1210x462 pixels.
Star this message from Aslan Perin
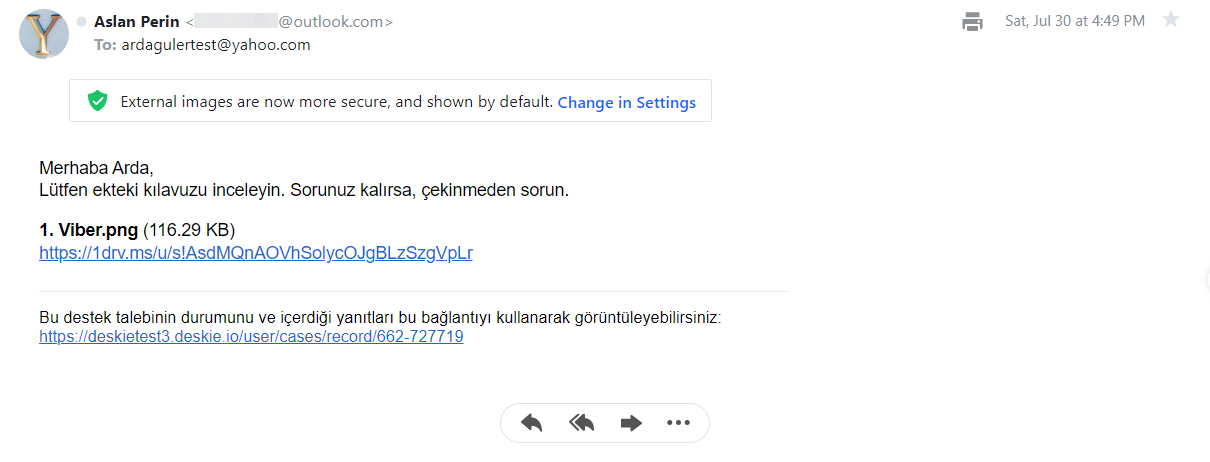(1171, 20)
